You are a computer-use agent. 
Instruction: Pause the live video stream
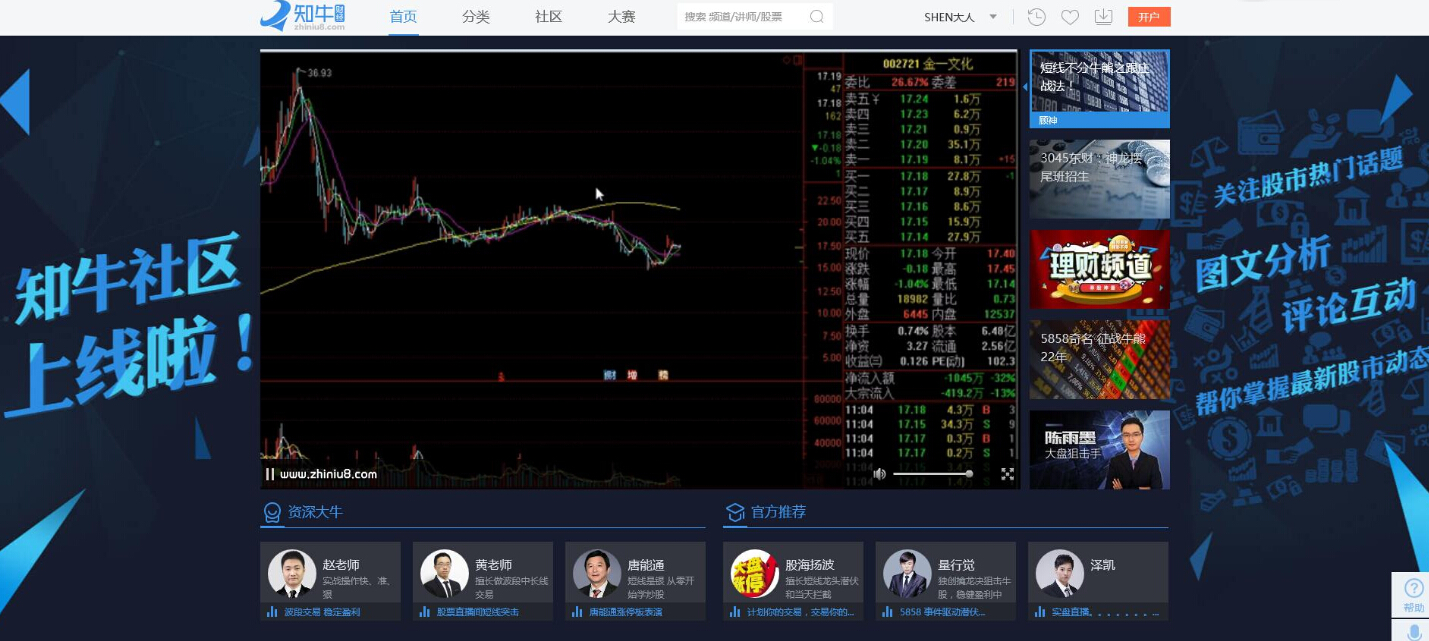(270, 474)
